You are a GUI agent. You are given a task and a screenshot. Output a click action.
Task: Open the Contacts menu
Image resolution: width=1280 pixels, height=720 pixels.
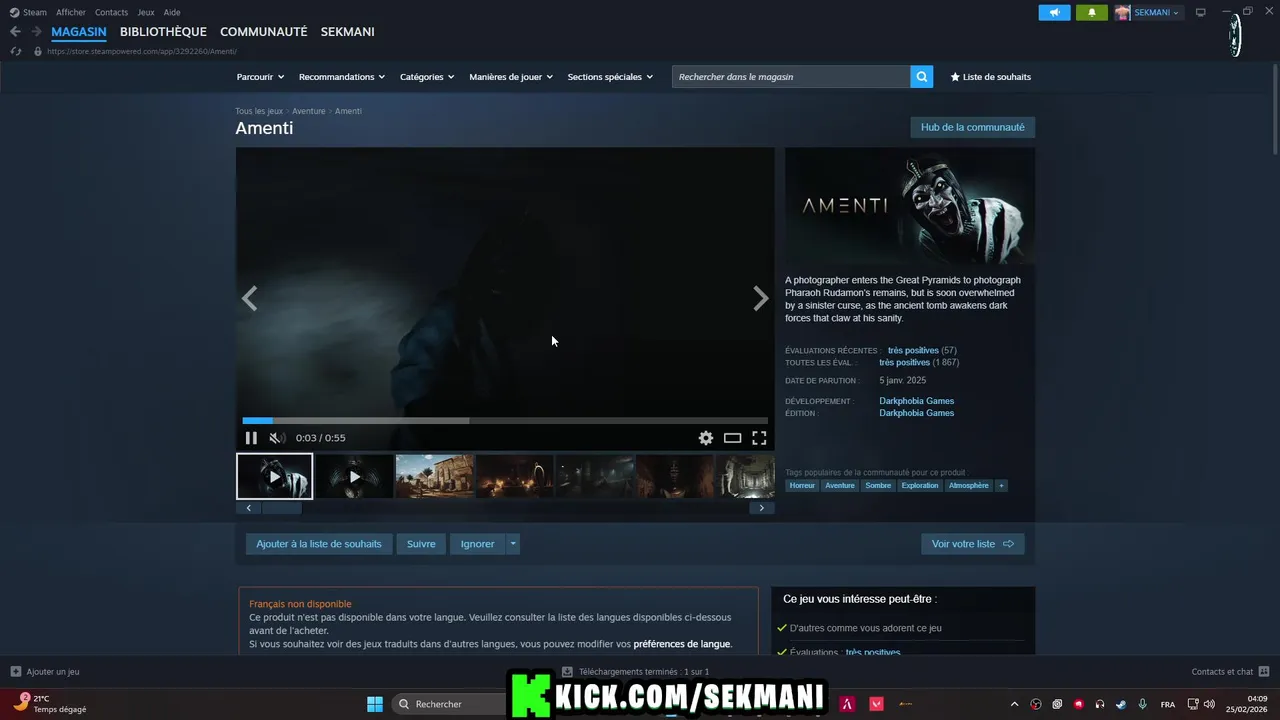[111, 12]
